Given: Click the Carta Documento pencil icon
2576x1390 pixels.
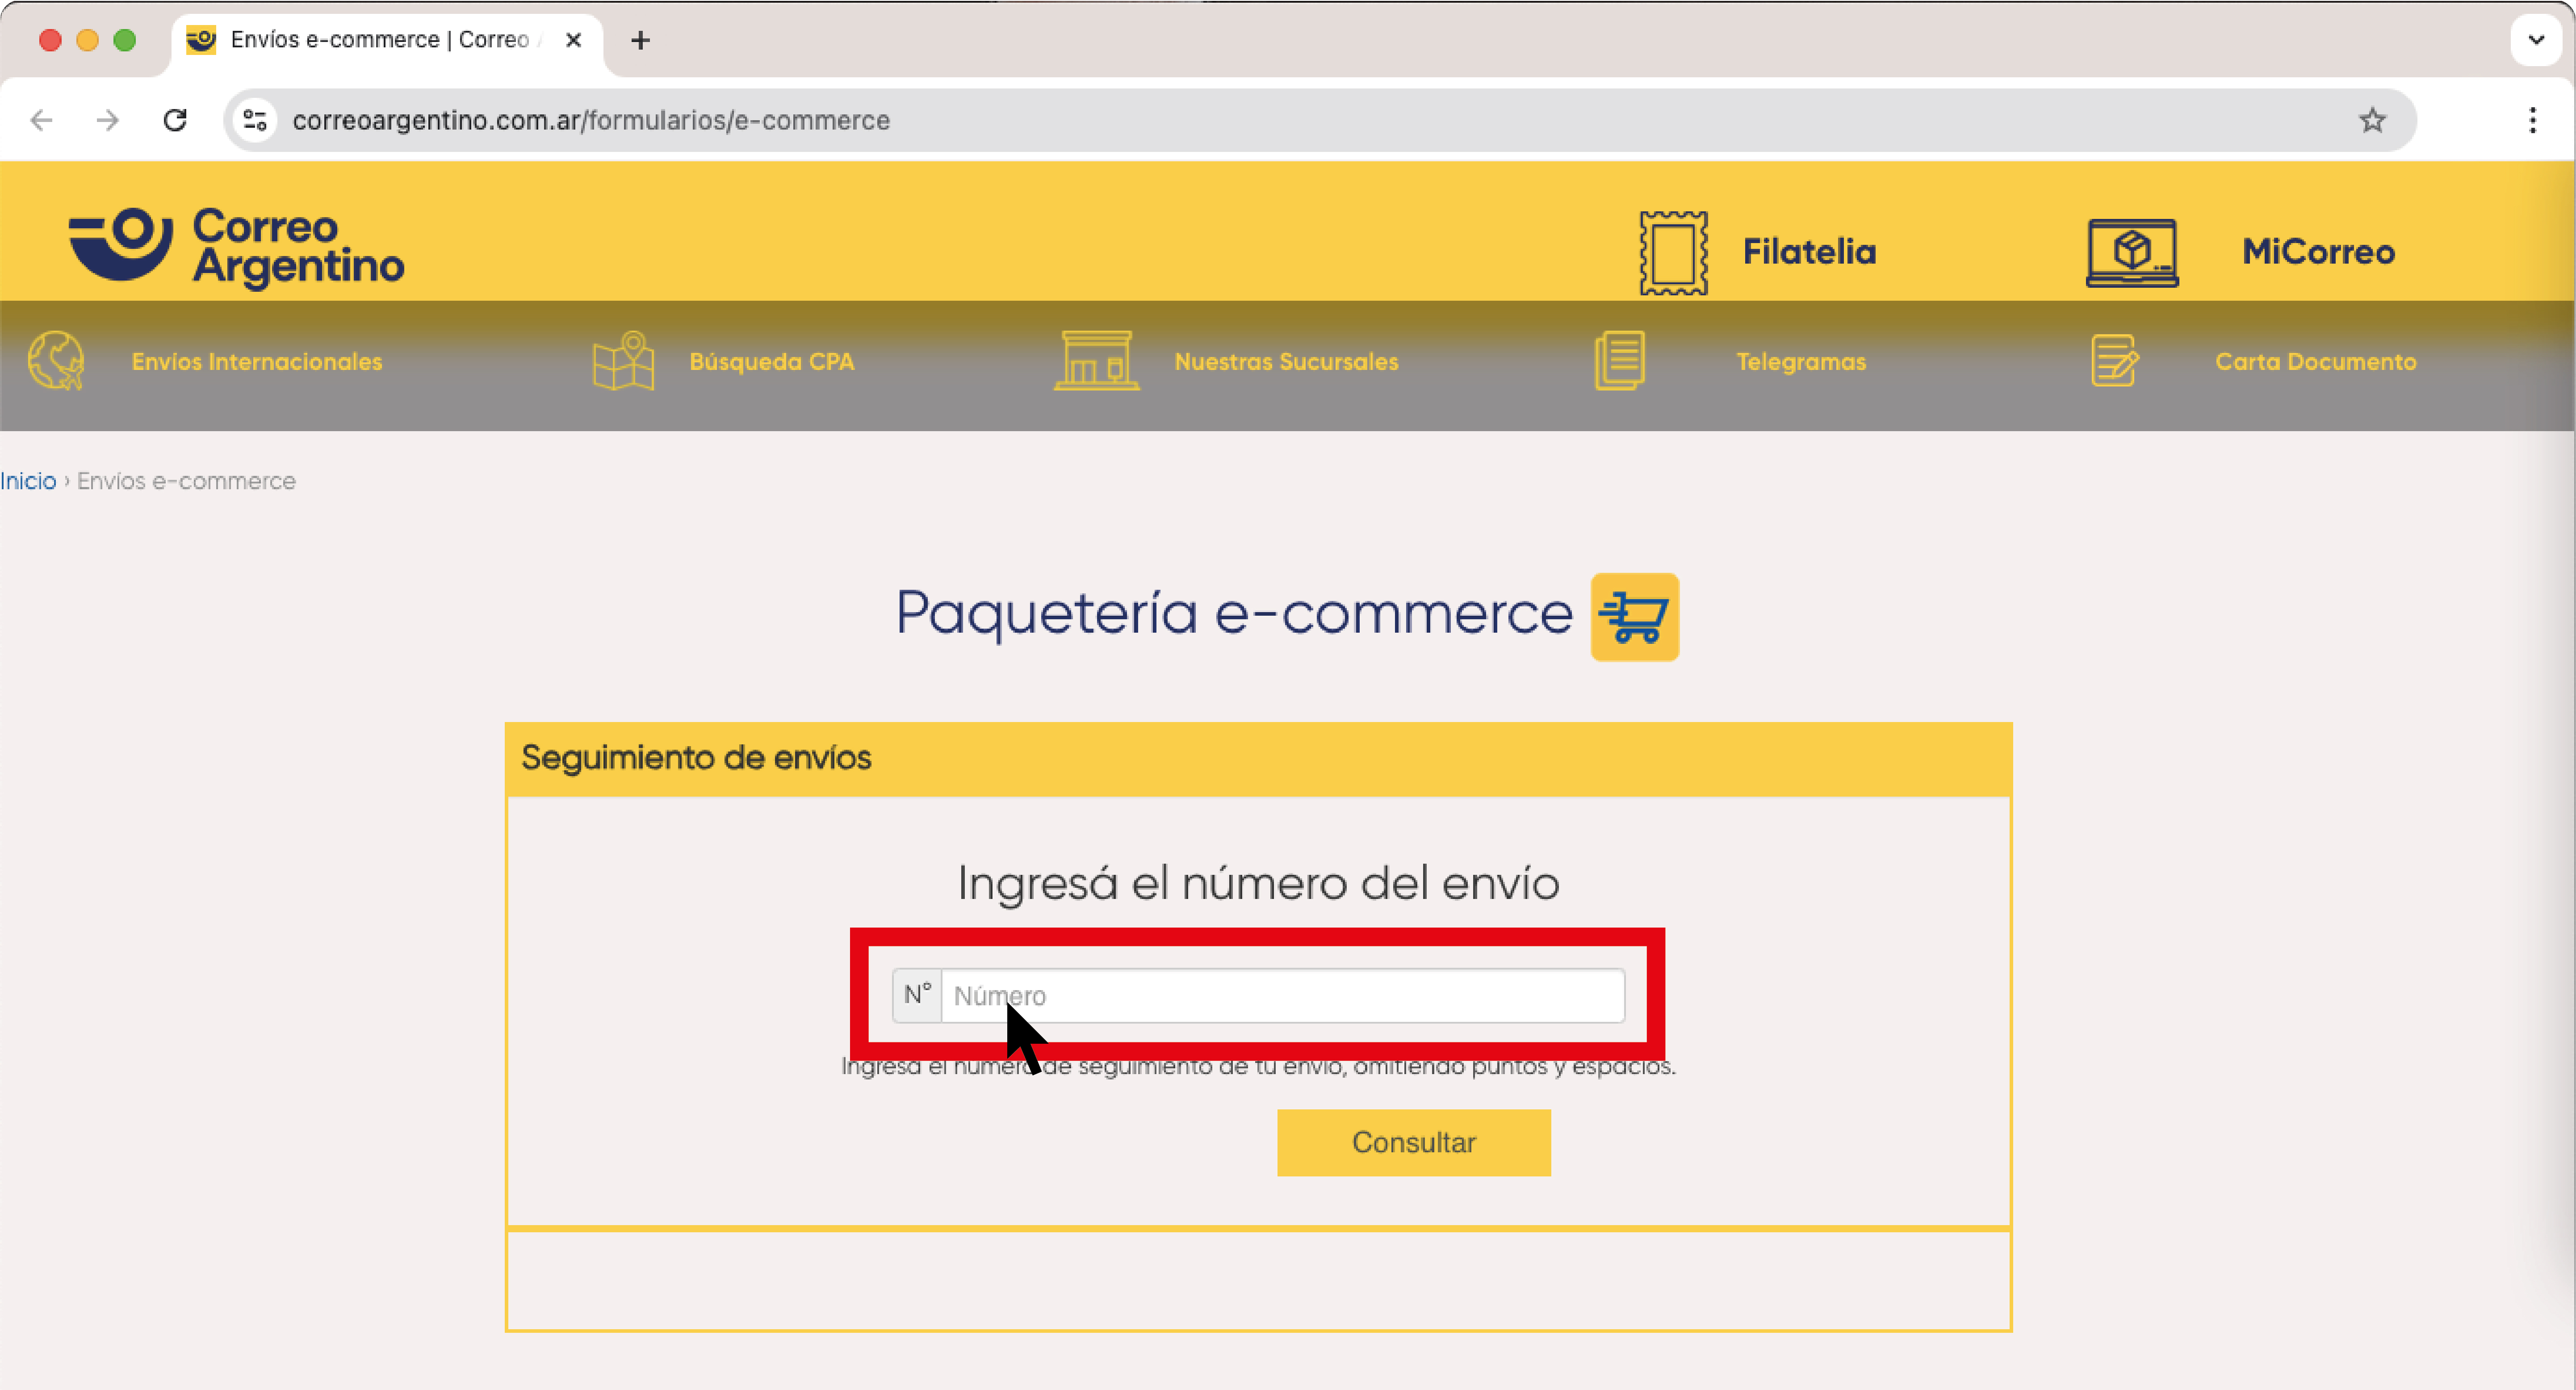Looking at the screenshot, I should point(2114,360).
